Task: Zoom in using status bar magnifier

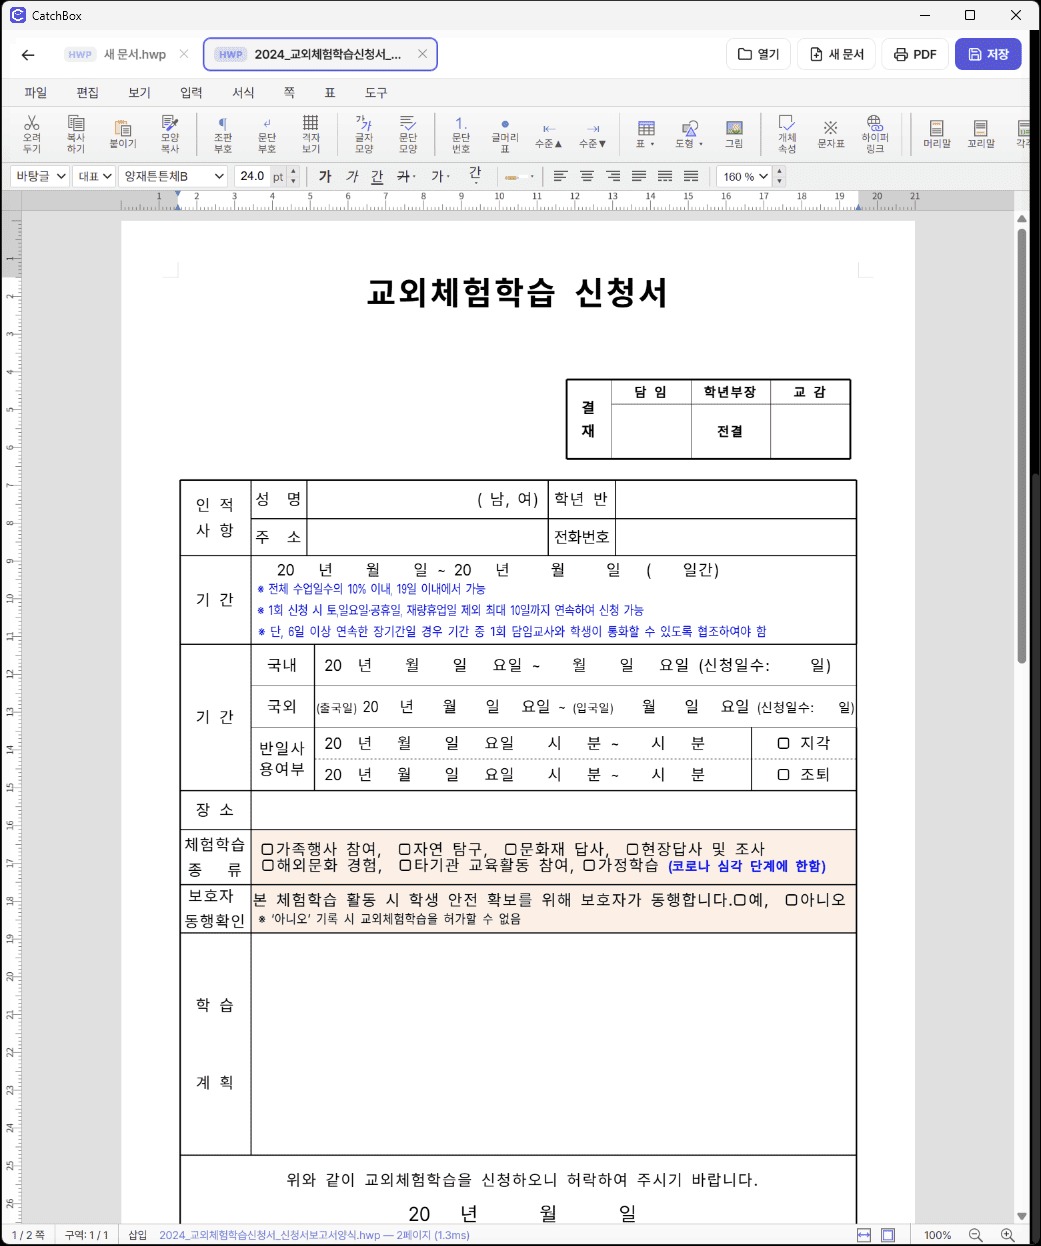Action: pyautogui.click(x=1008, y=1235)
